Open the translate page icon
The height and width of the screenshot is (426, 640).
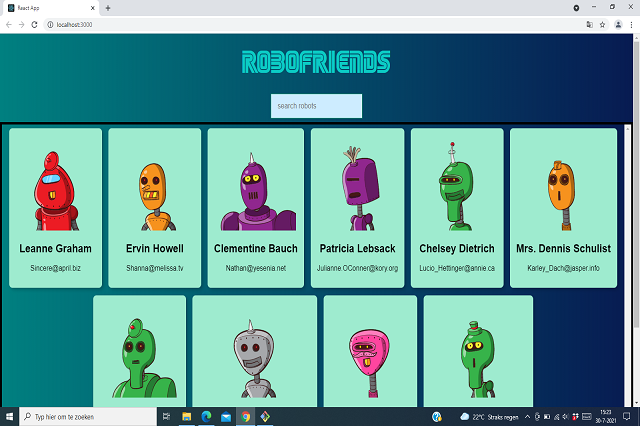click(589, 24)
